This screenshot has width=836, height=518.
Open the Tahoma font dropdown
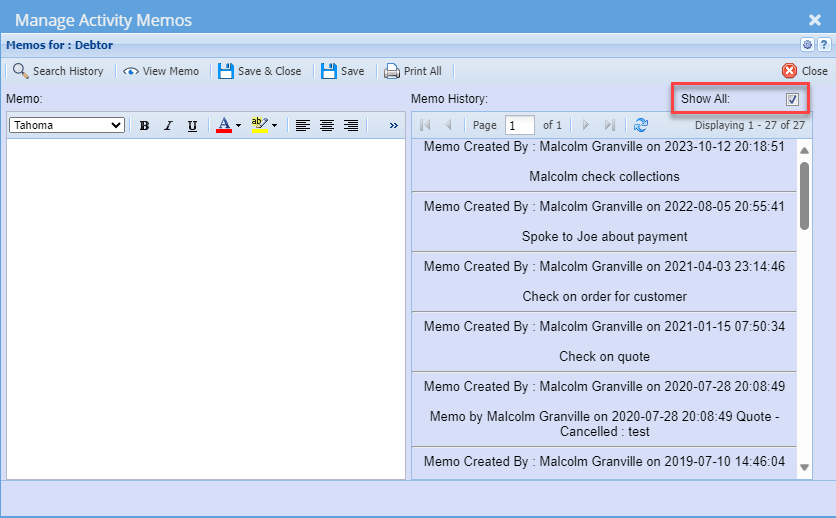pyautogui.click(x=67, y=125)
